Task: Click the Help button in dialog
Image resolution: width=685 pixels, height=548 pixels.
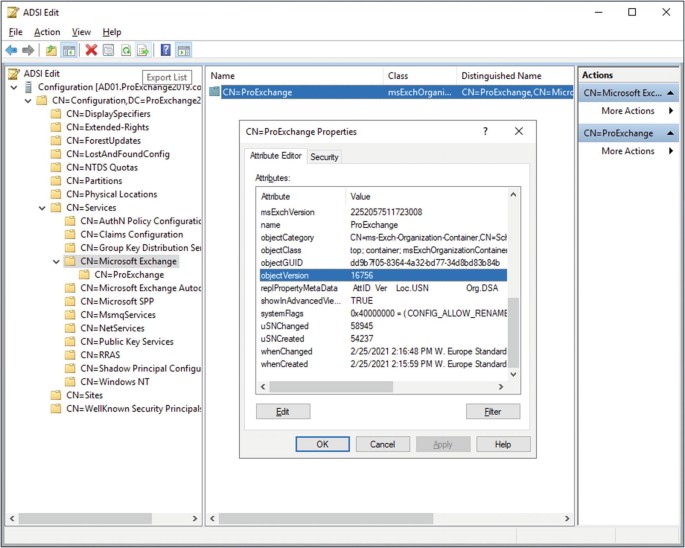Action: (503, 444)
